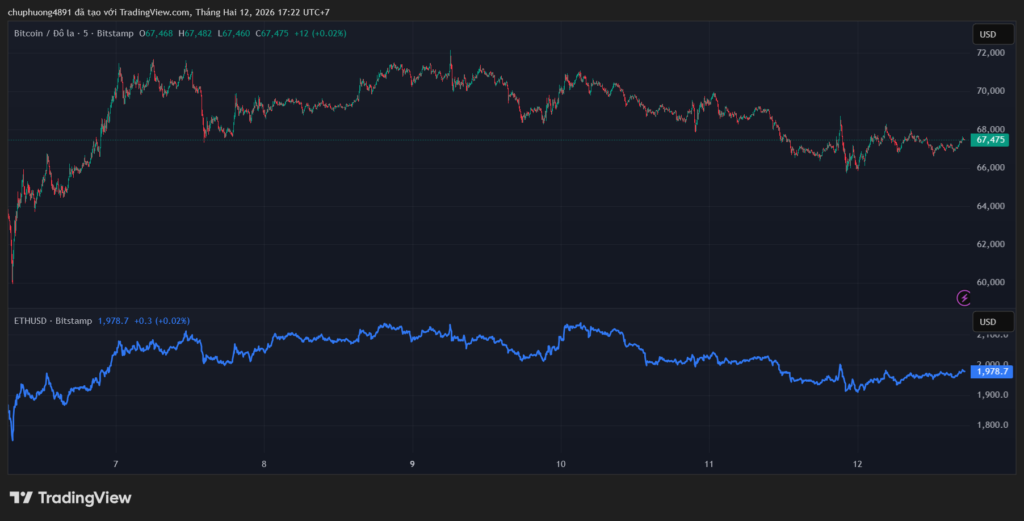Click the green 67,475 current price label
Screen dimensions: 1024x521
[x=990, y=140]
